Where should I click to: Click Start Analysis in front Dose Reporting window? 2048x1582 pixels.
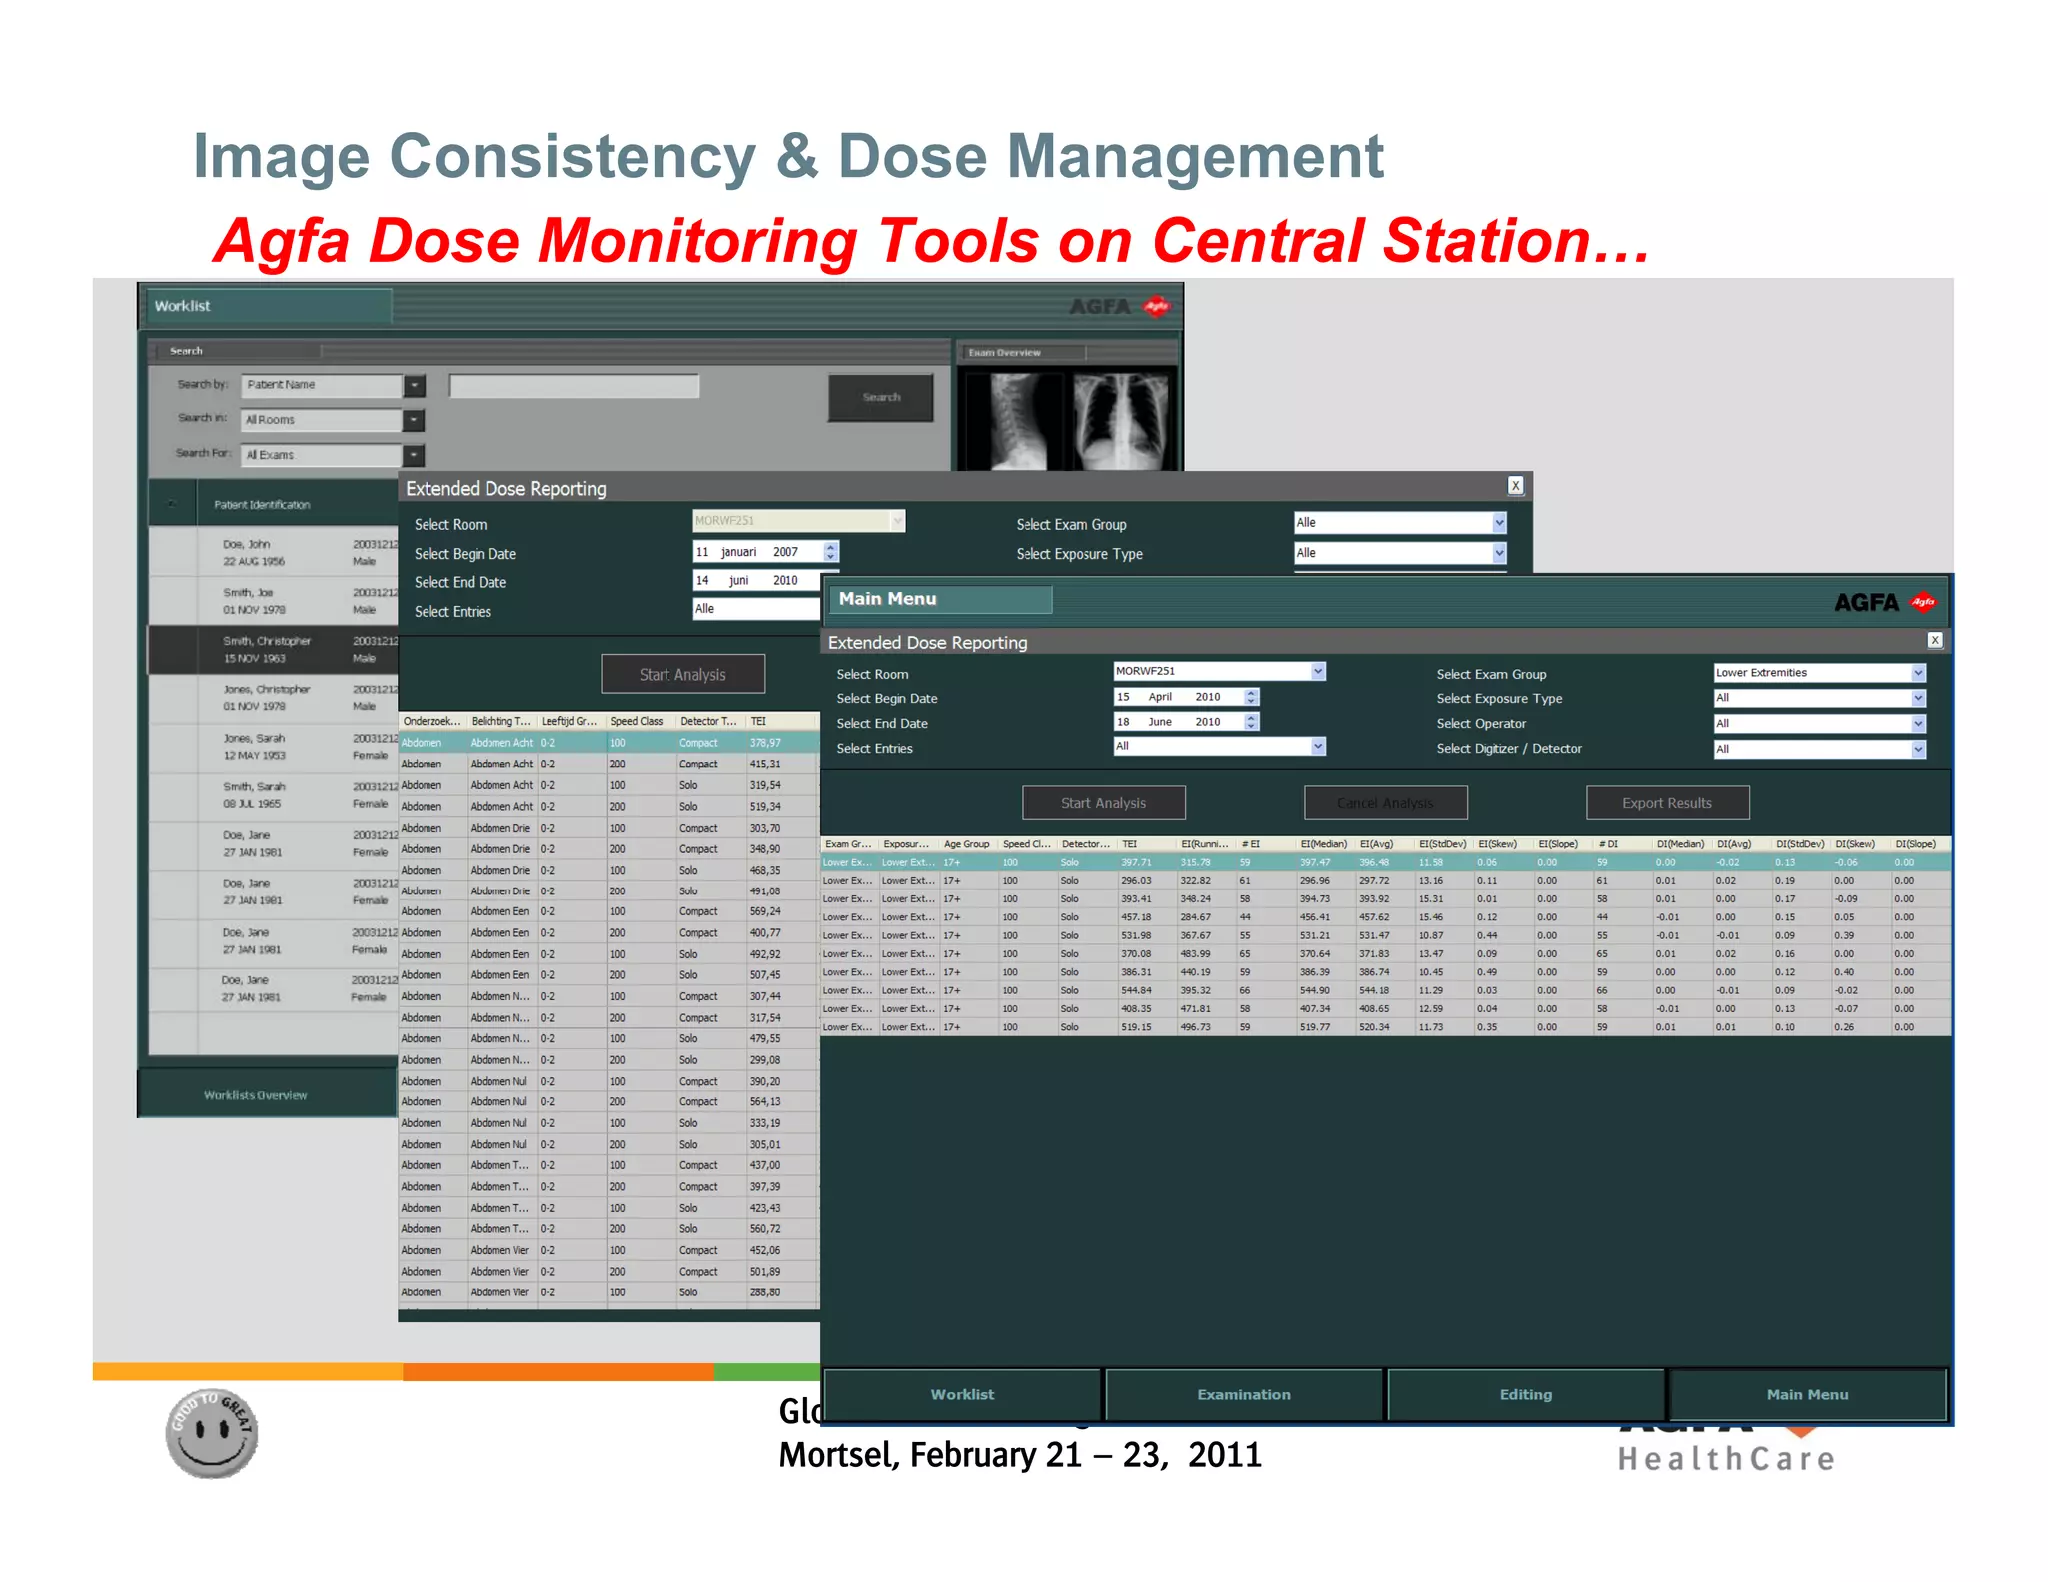point(1104,803)
